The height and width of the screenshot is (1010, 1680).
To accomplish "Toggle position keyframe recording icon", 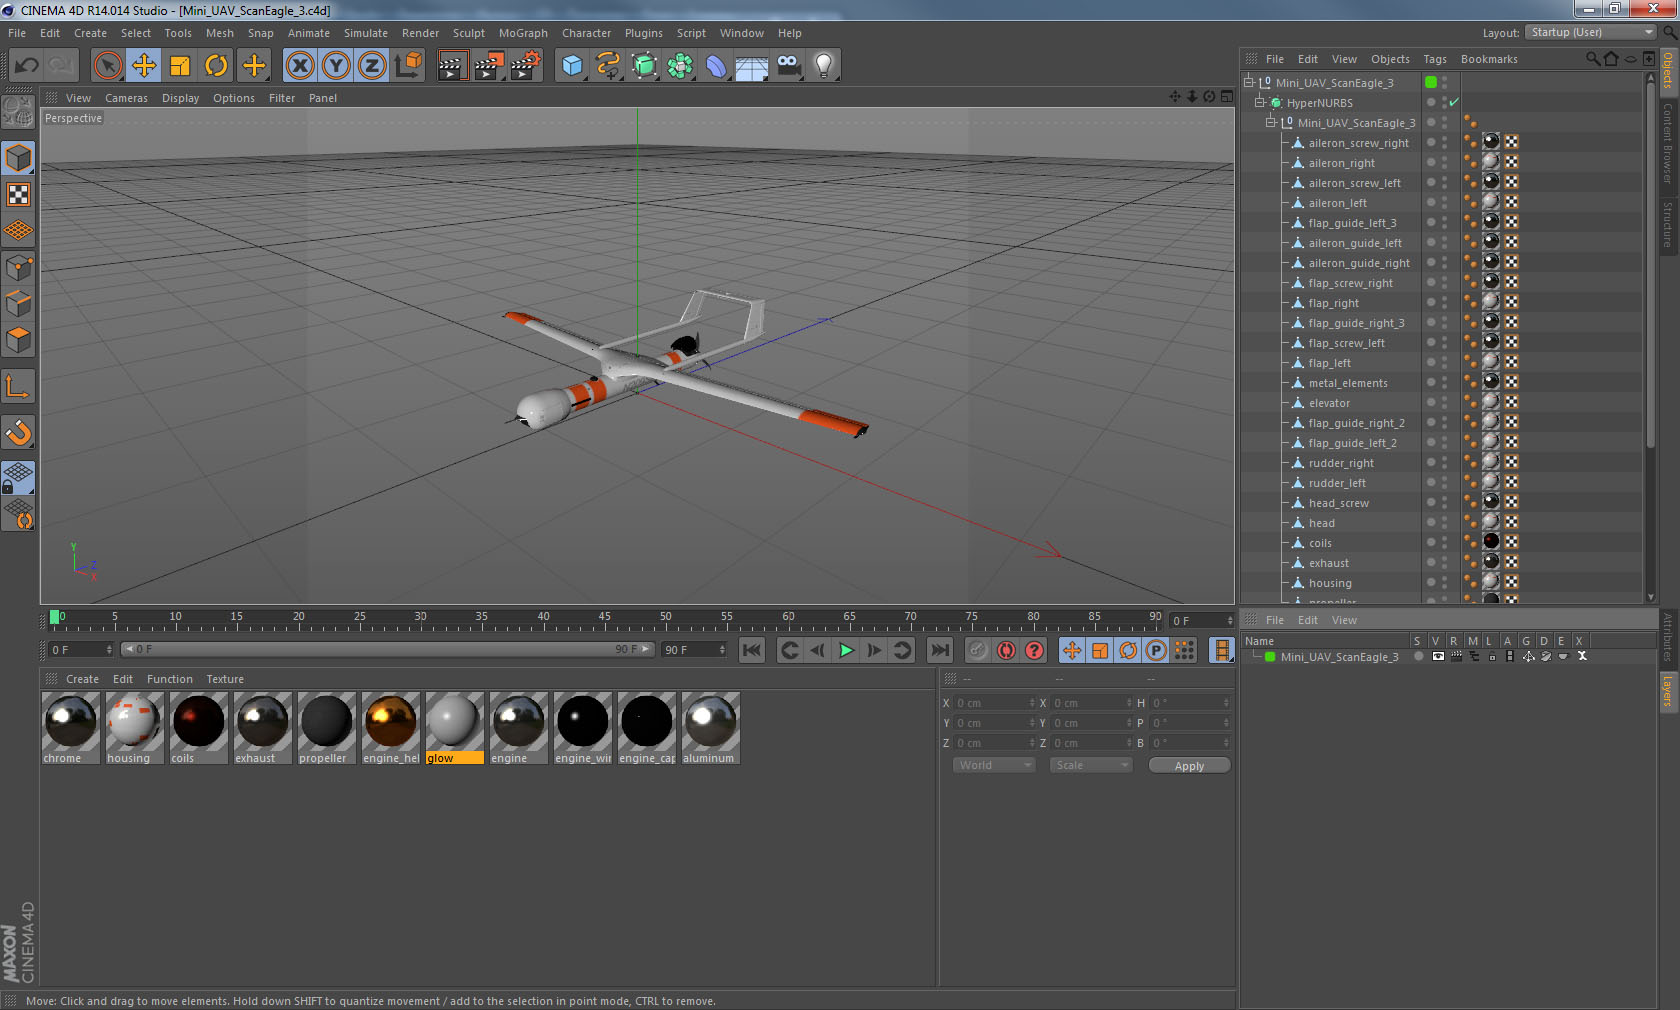I will pos(1072,650).
